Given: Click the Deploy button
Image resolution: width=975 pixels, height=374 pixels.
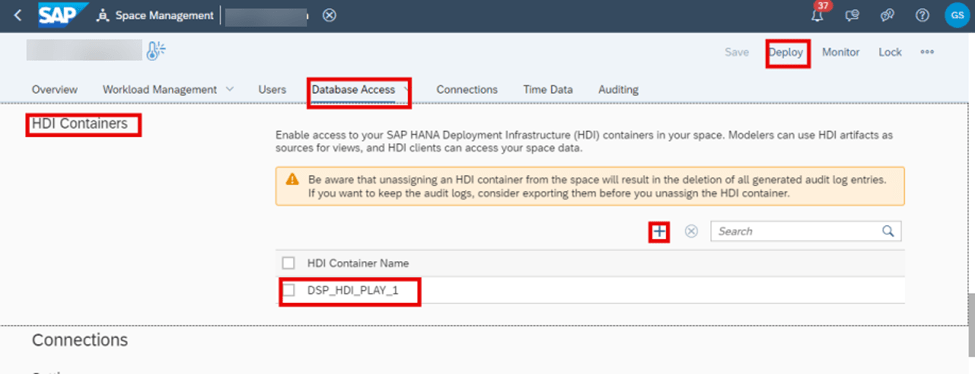Looking at the screenshot, I should 786,52.
